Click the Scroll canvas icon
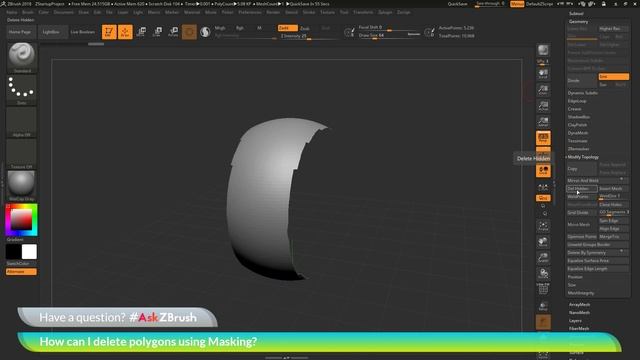The image size is (640, 360). pyautogui.click(x=543, y=74)
